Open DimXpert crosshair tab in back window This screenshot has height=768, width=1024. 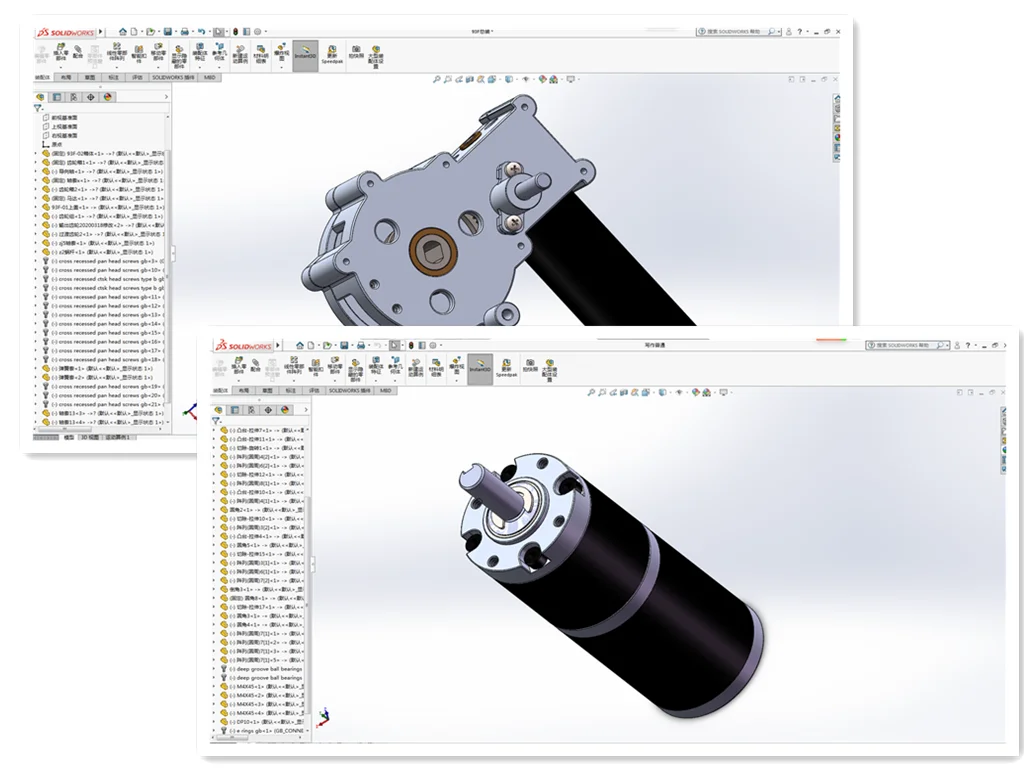pos(91,97)
